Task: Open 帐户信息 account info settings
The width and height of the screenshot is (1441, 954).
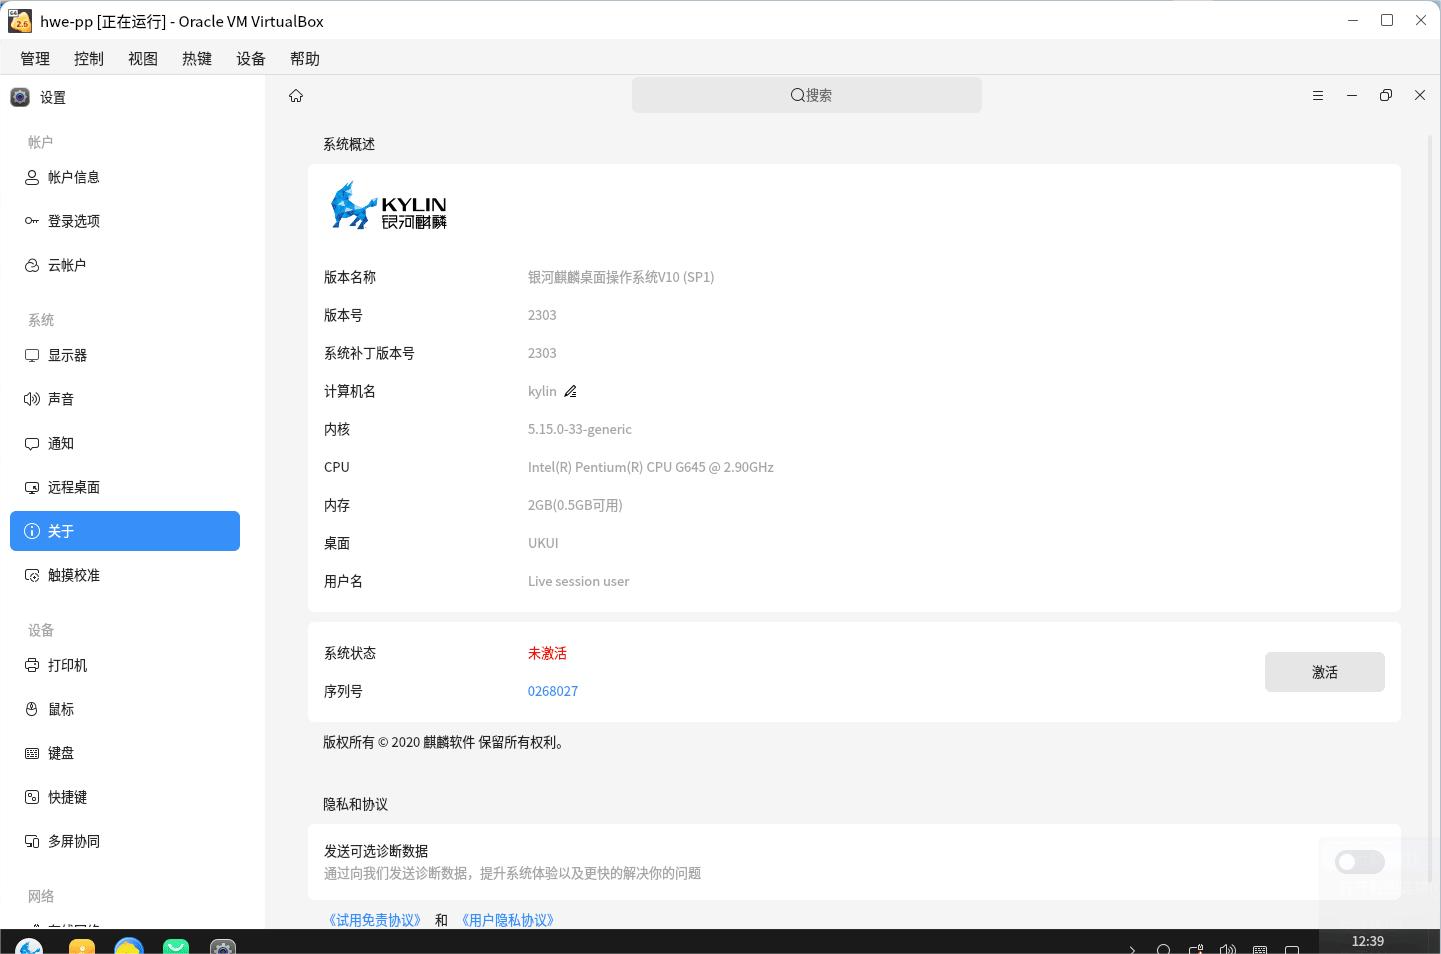Action: click(x=125, y=177)
